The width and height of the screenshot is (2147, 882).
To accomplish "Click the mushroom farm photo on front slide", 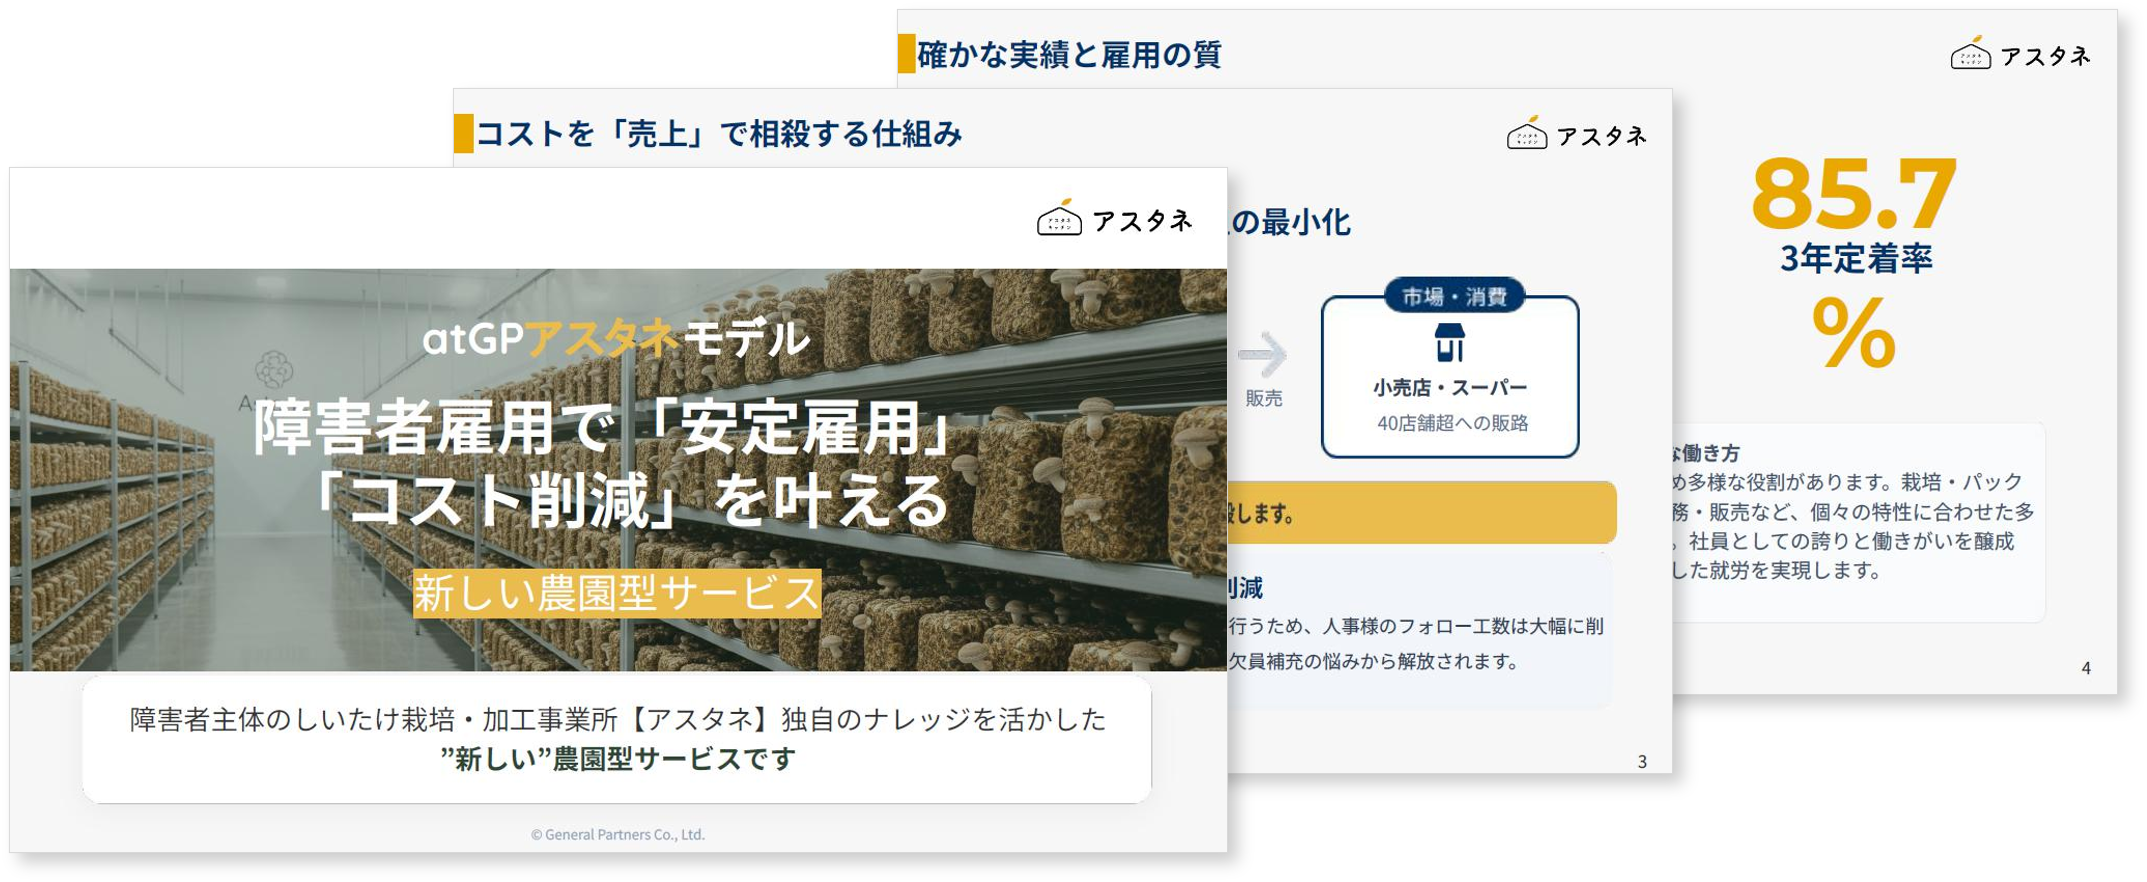I will point(618,469).
